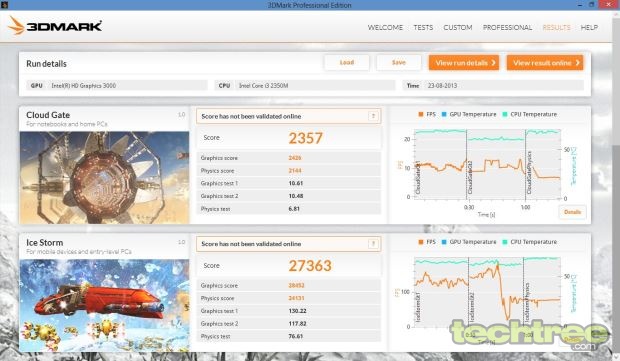Click the Save button

coord(399,62)
